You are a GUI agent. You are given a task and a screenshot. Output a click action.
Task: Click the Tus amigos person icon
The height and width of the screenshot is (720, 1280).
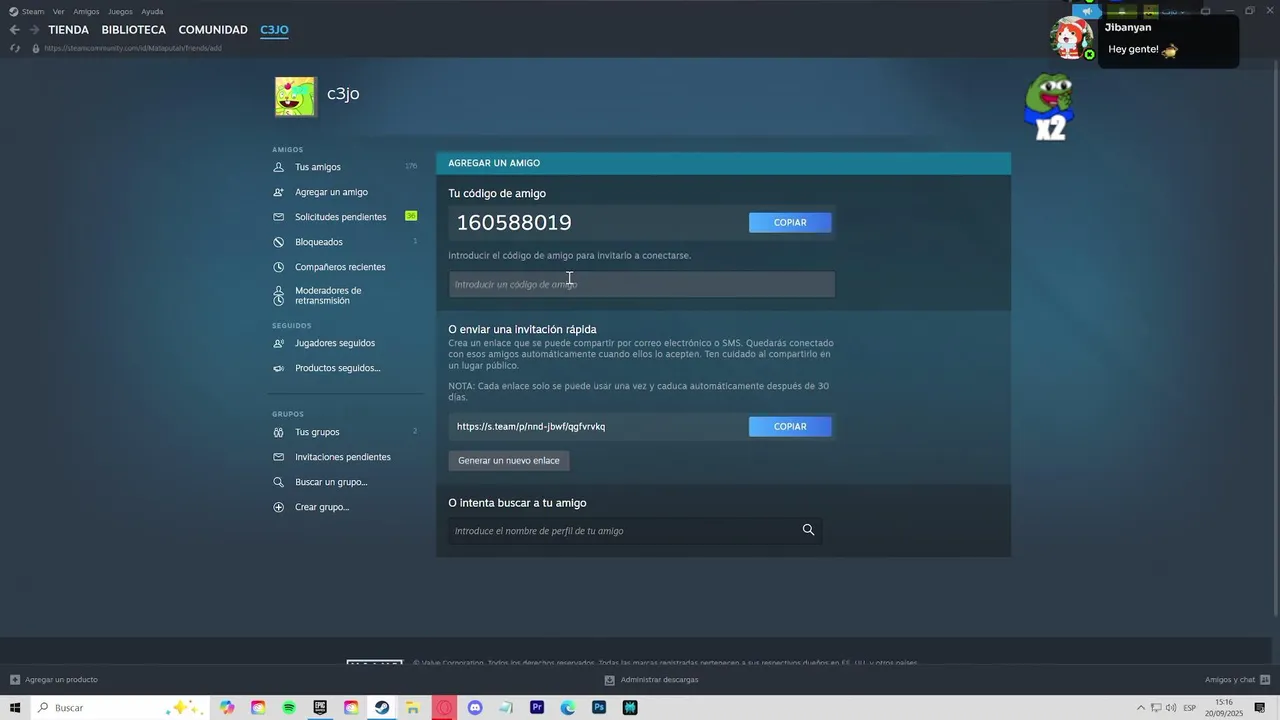pos(279,167)
